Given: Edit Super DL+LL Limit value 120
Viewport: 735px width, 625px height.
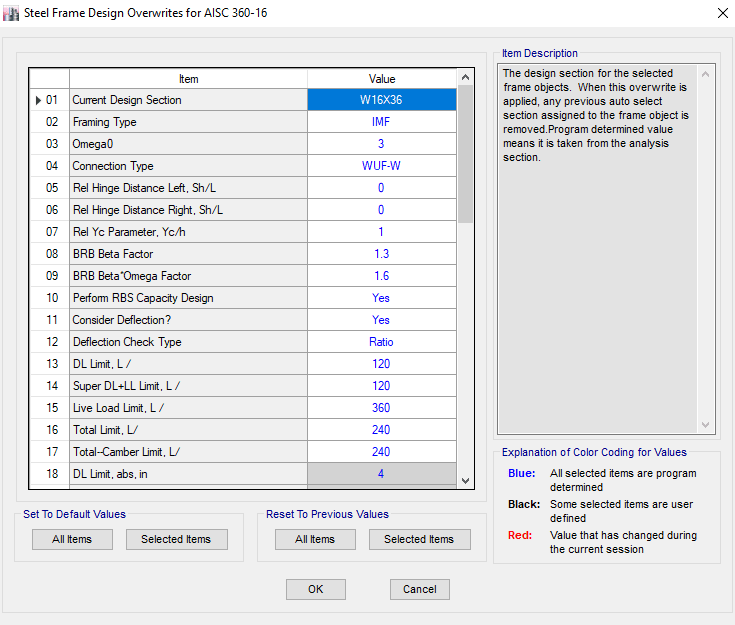Looking at the screenshot, I should tap(382, 386).
